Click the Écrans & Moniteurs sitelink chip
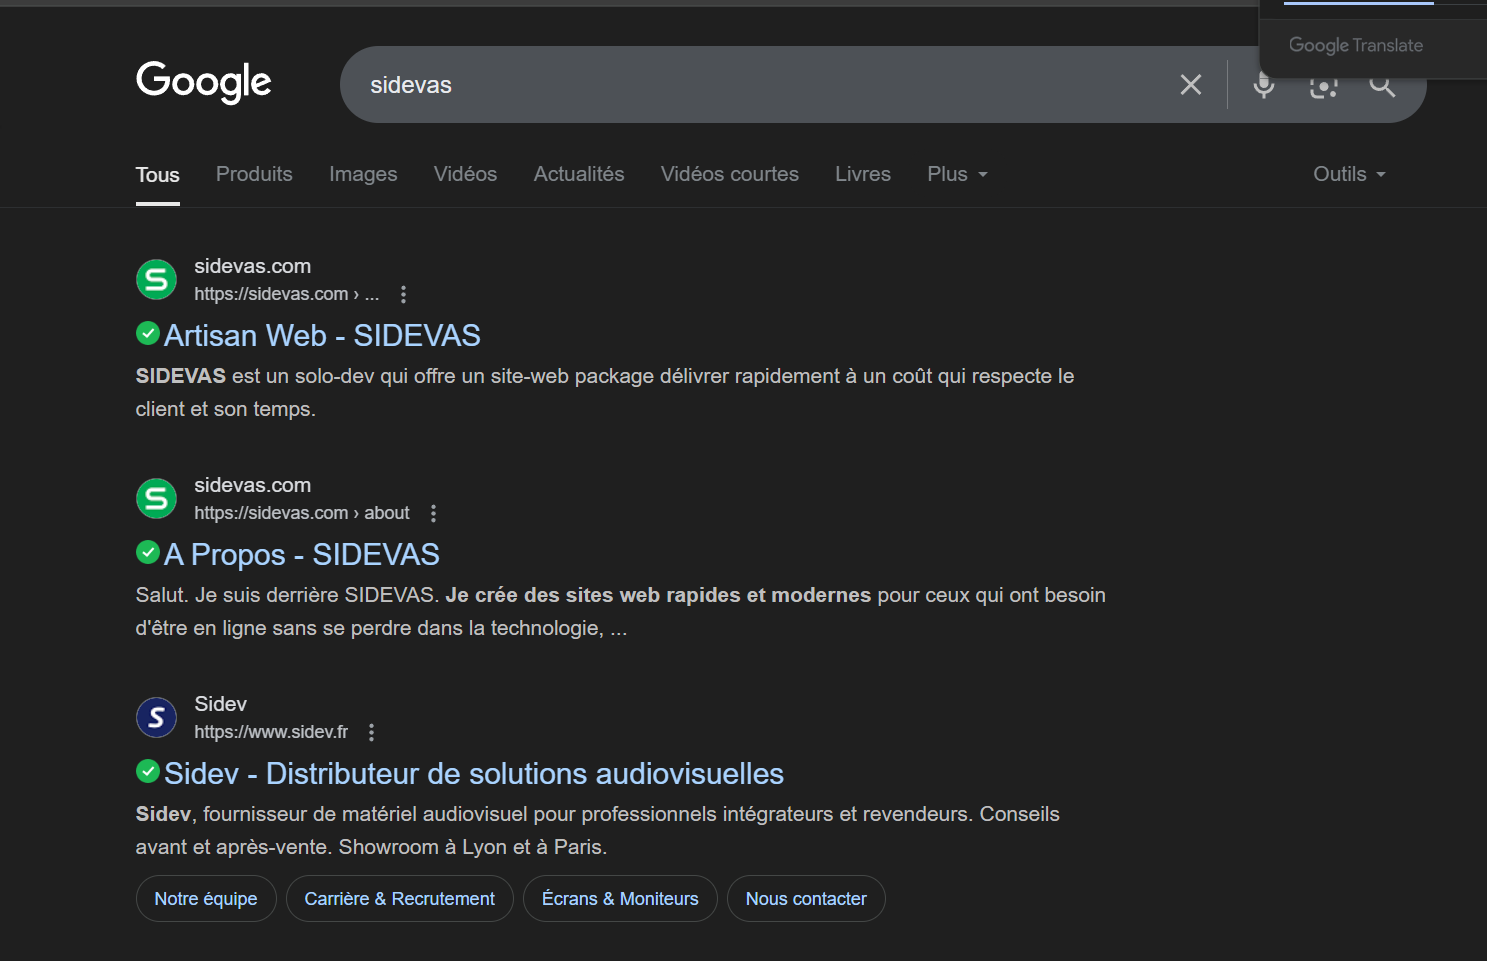Screen dimensions: 1487x961 click(x=620, y=898)
